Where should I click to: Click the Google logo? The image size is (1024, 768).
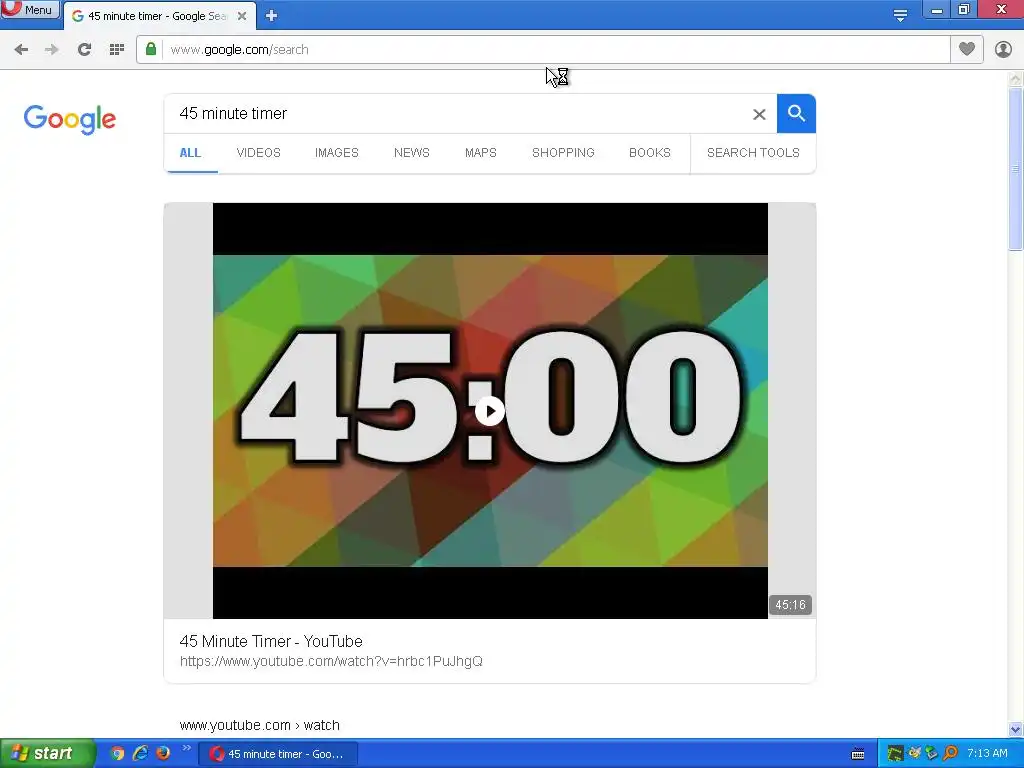70,119
